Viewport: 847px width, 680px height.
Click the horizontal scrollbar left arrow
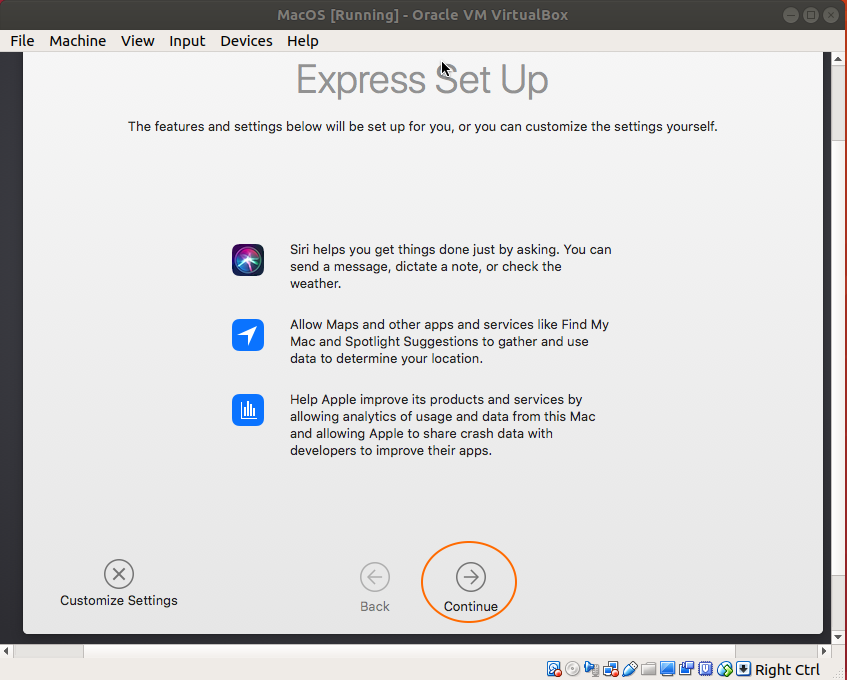point(6,651)
